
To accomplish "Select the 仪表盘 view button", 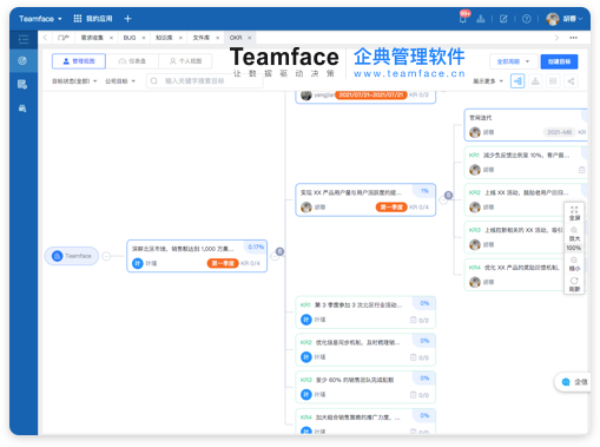I will 132,61.
